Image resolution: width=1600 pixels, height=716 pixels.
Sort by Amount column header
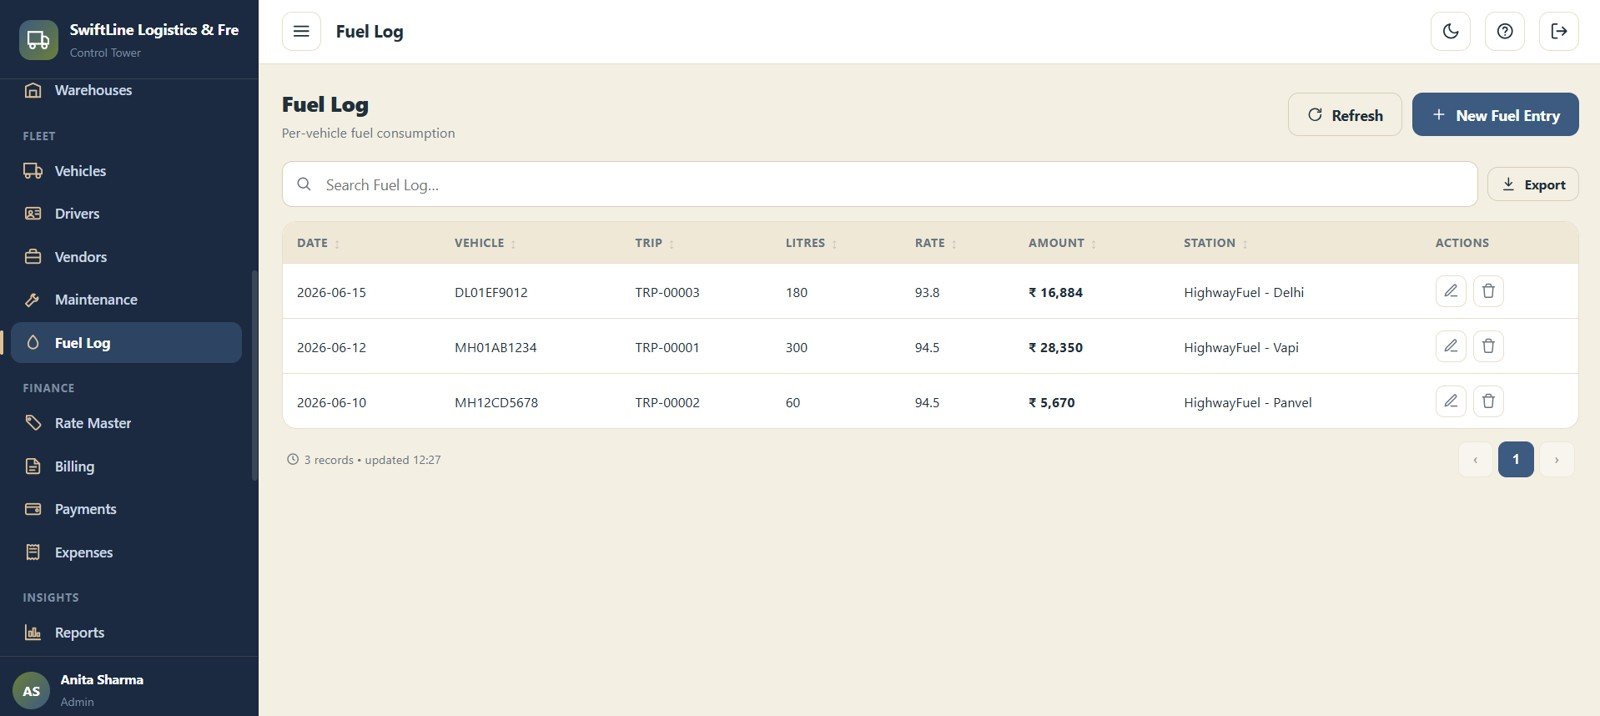(x=1062, y=243)
